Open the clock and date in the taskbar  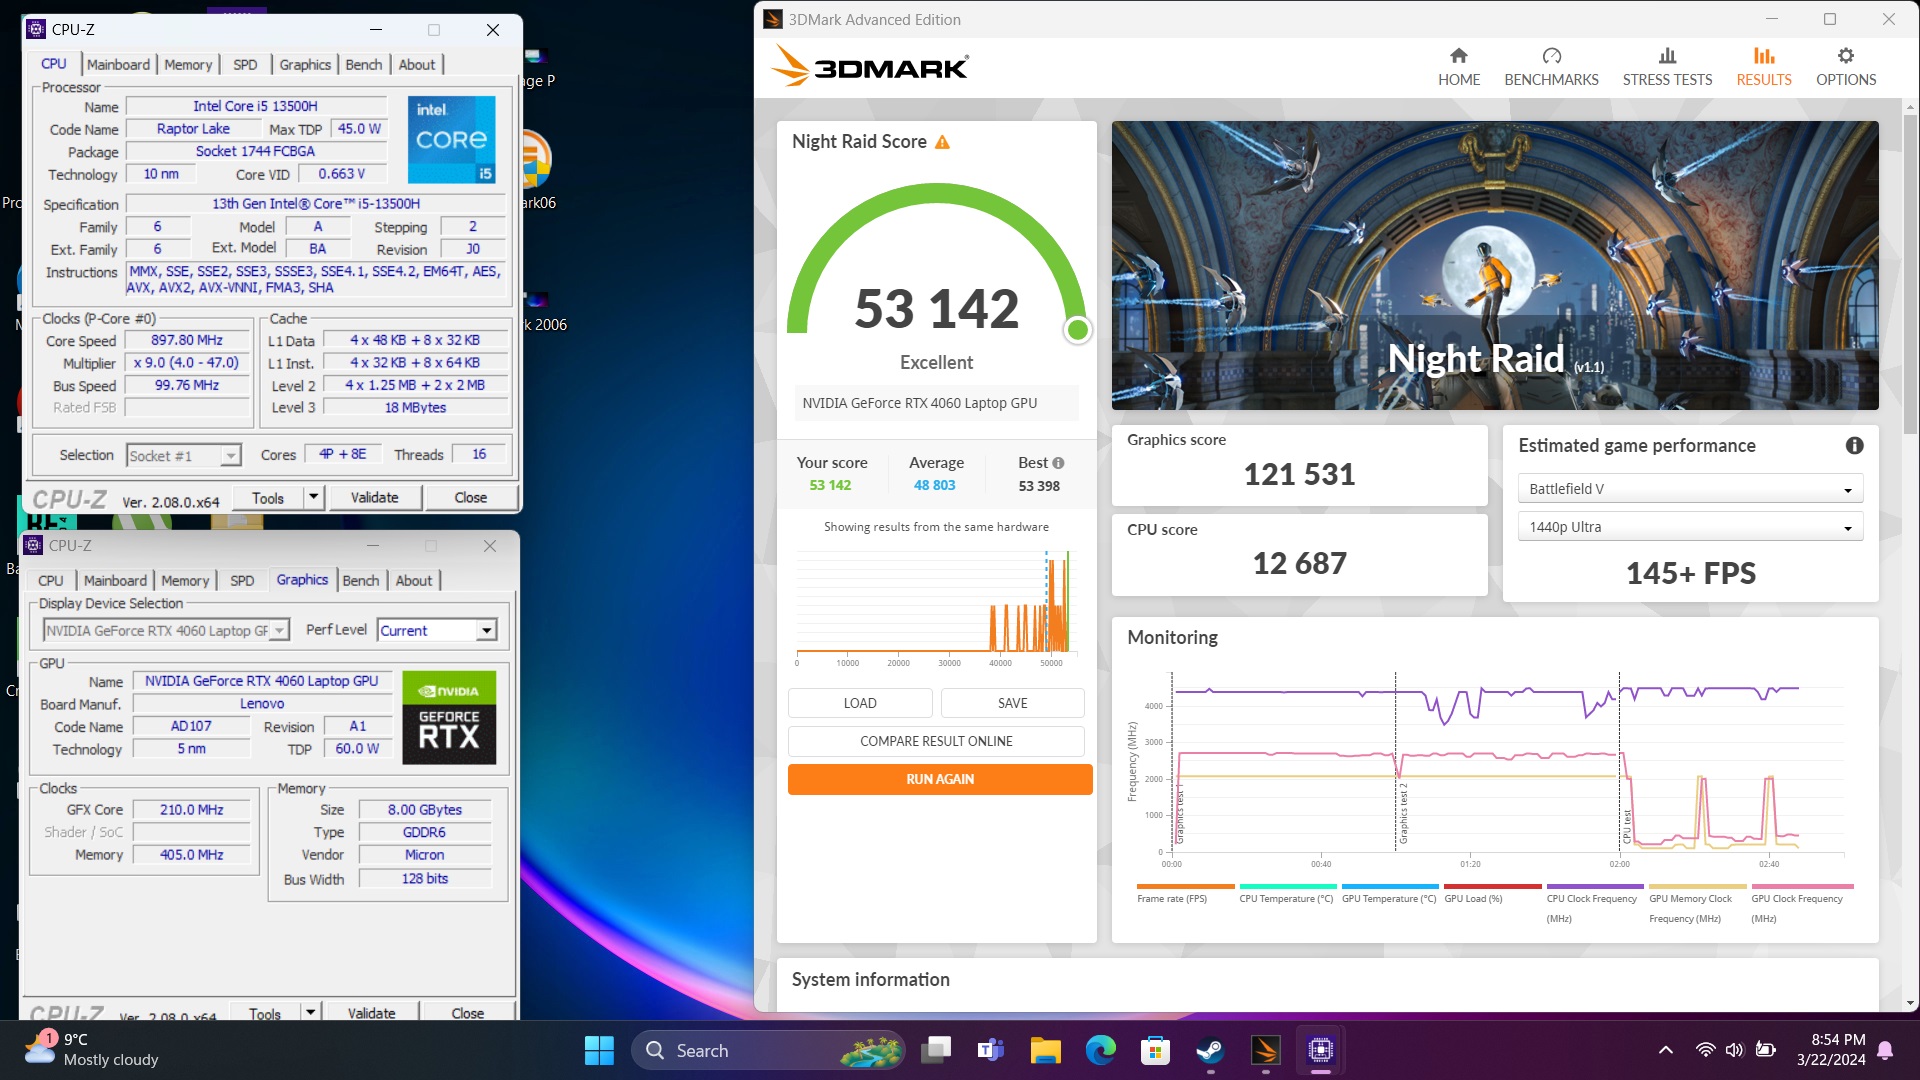pyautogui.click(x=1830, y=1050)
